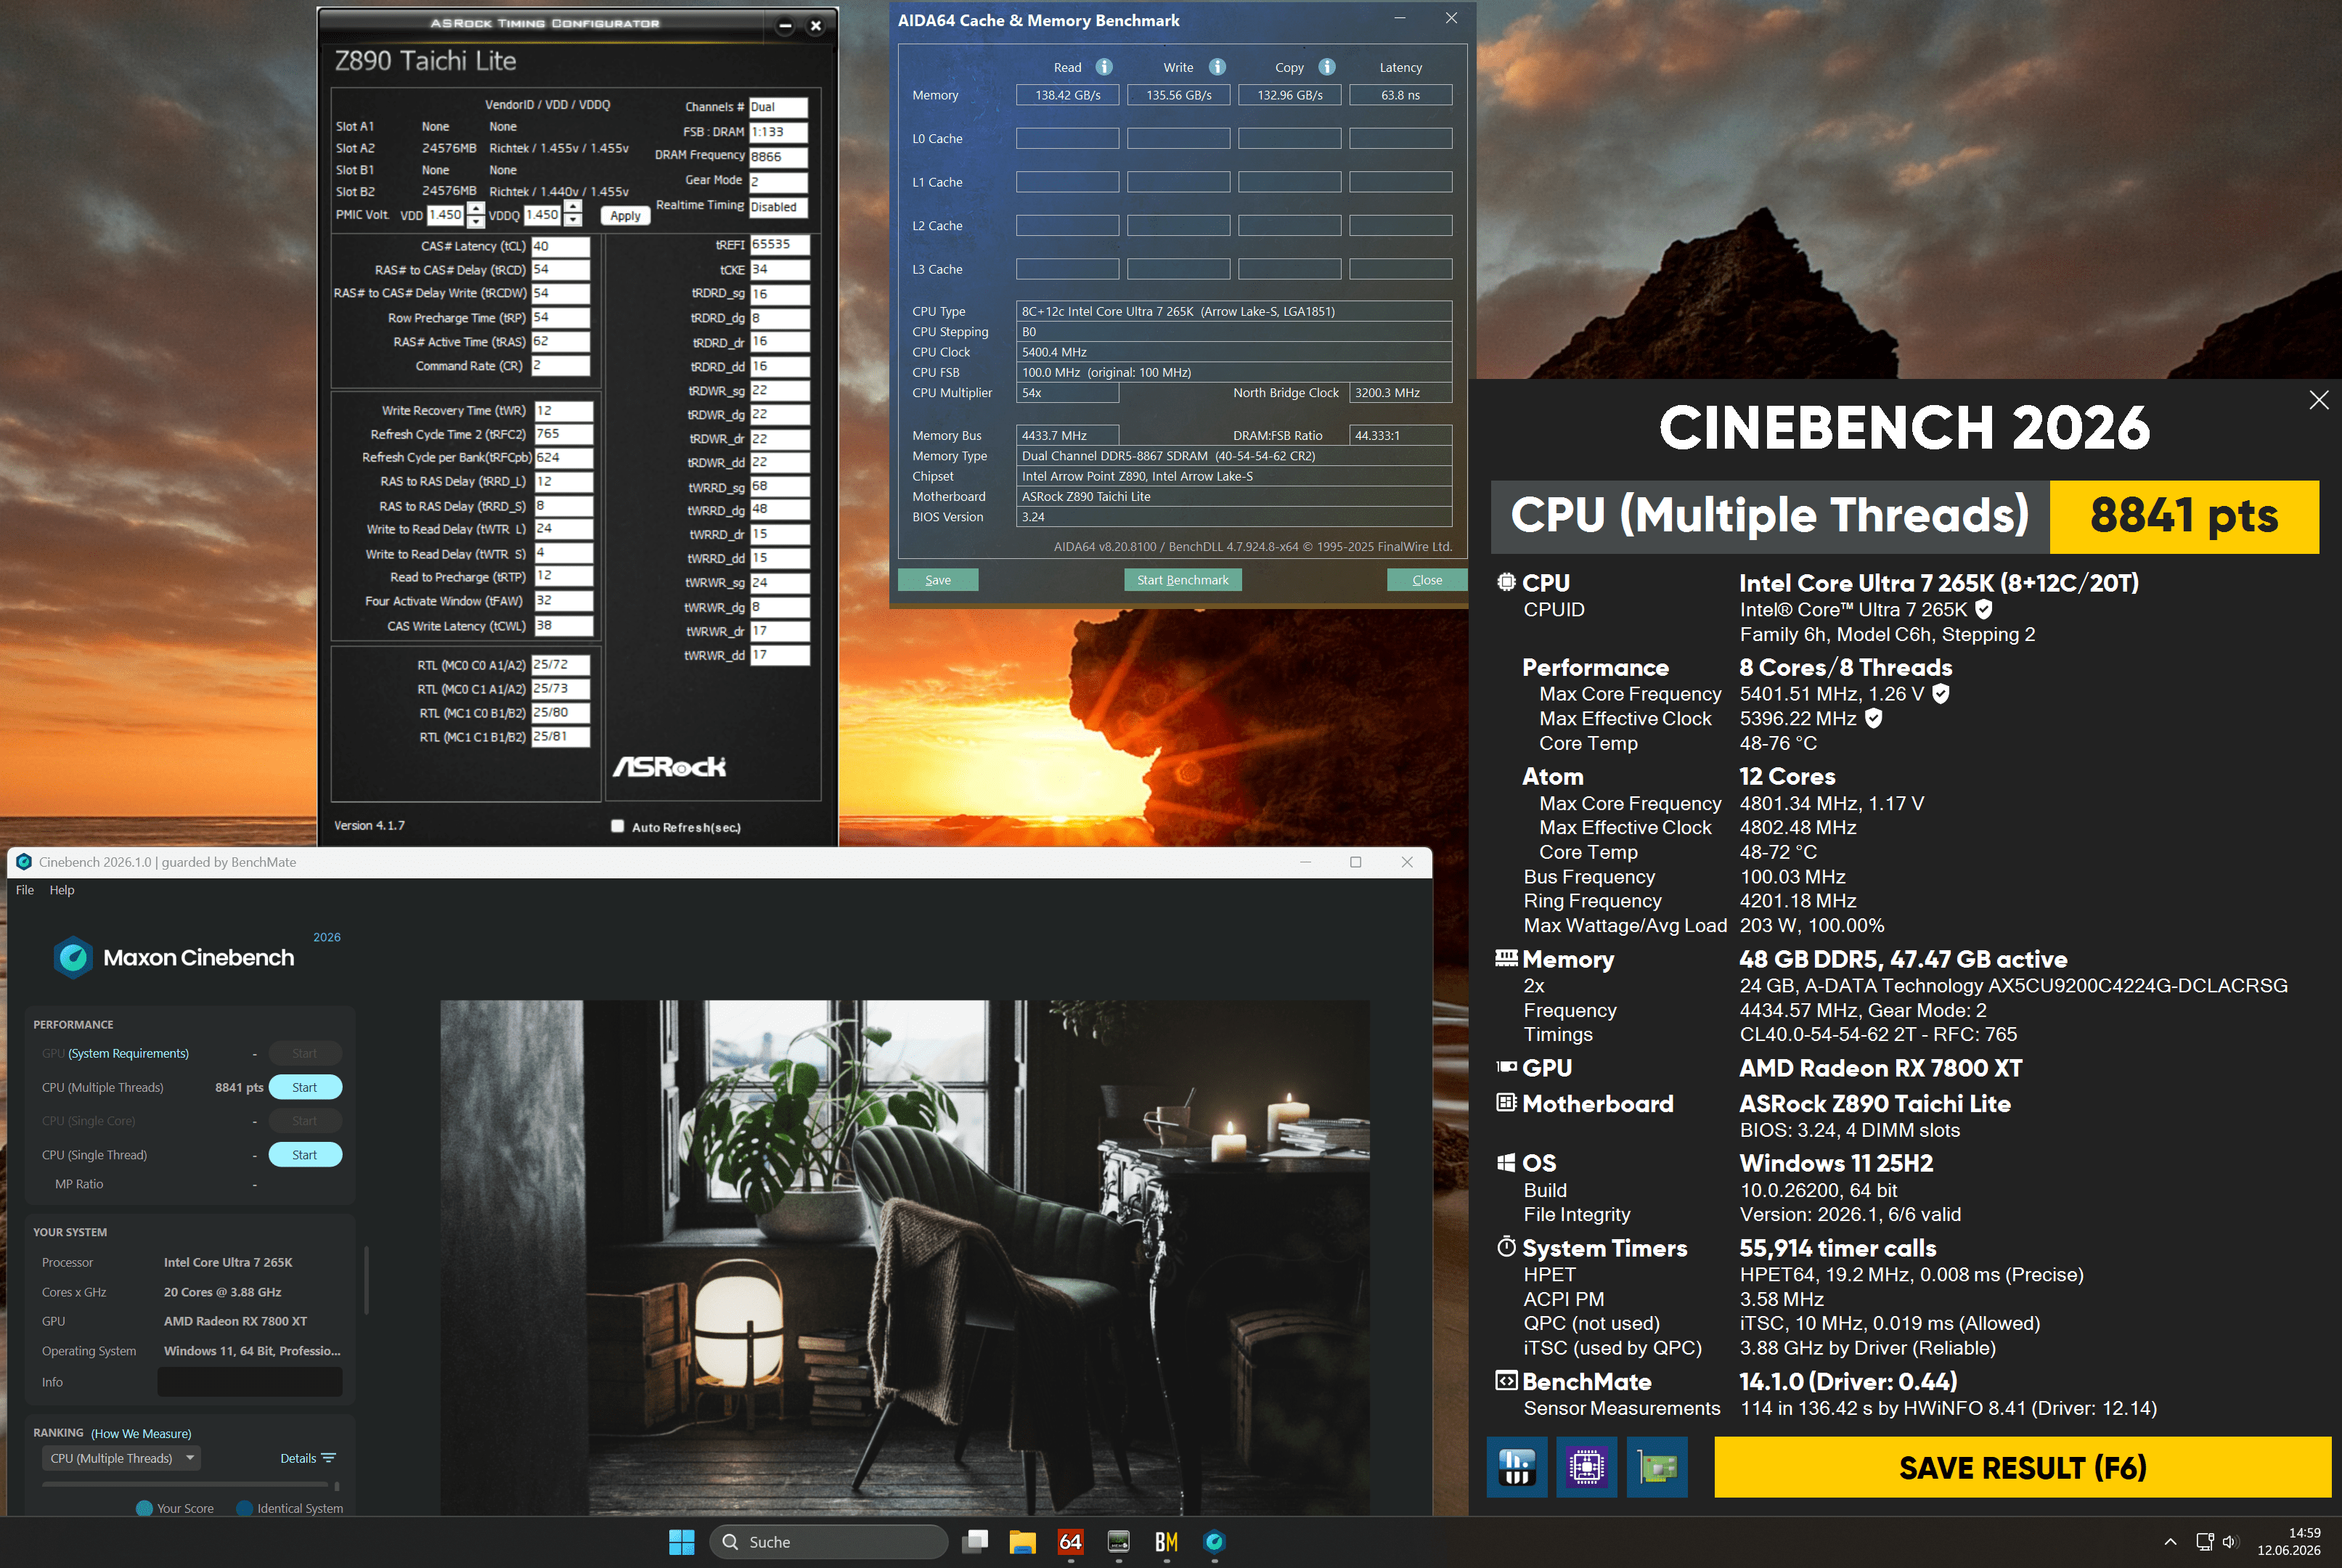The width and height of the screenshot is (2342, 1568).
Task: Click the tREFI value field
Action: pyautogui.click(x=779, y=245)
